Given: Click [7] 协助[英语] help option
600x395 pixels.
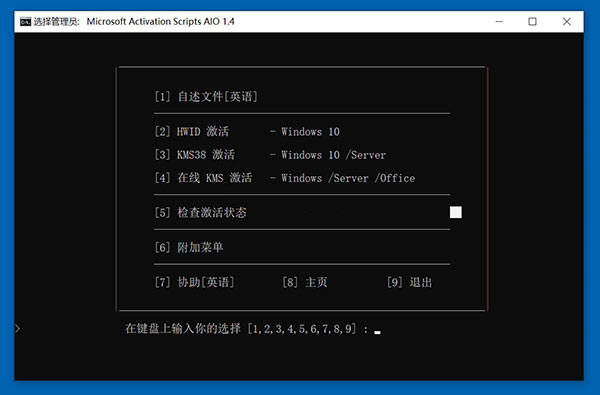Looking at the screenshot, I should pos(194,282).
